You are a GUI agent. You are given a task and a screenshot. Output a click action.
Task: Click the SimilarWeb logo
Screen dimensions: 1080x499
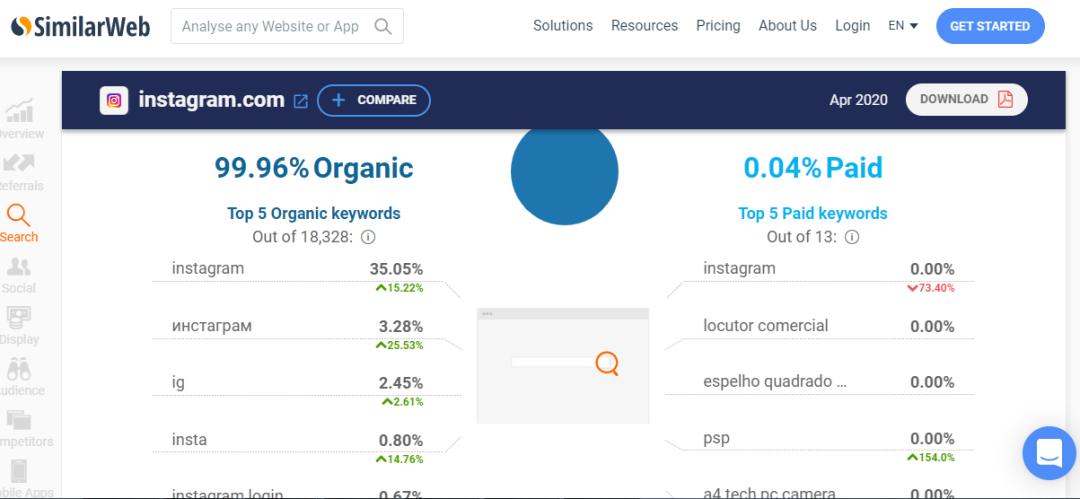point(80,27)
